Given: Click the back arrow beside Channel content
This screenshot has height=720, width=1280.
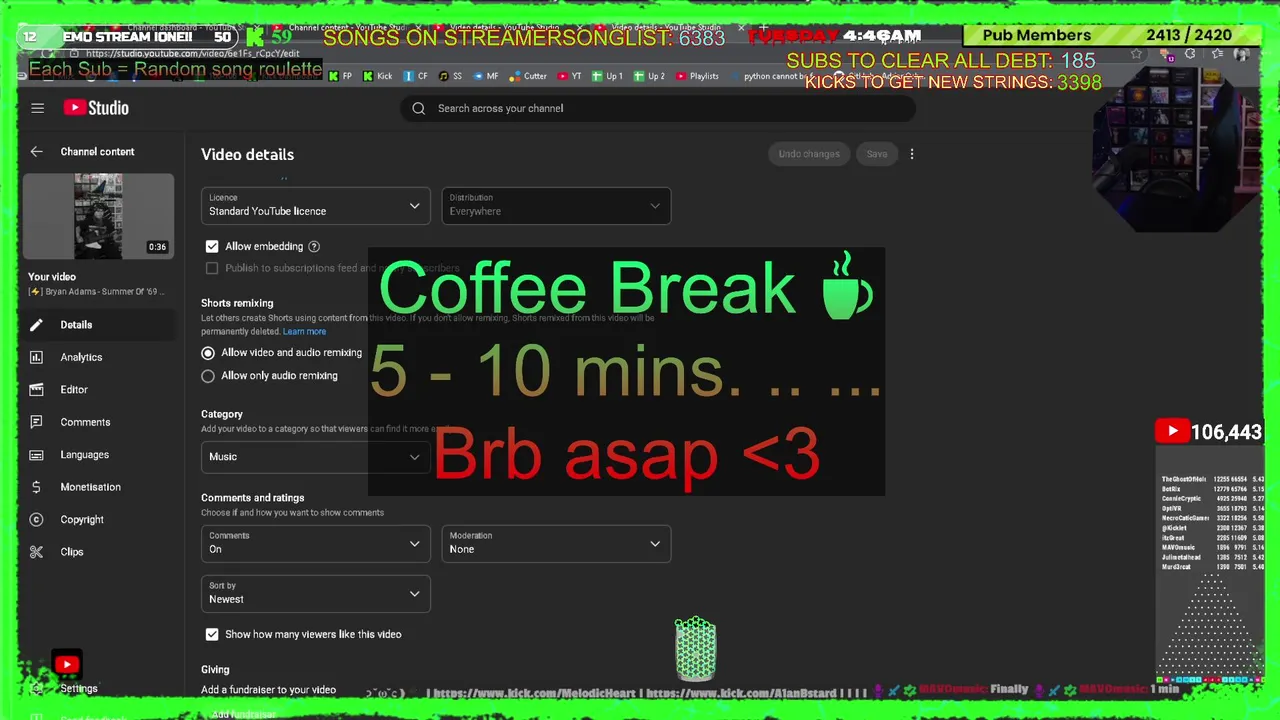Looking at the screenshot, I should click(37, 152).
